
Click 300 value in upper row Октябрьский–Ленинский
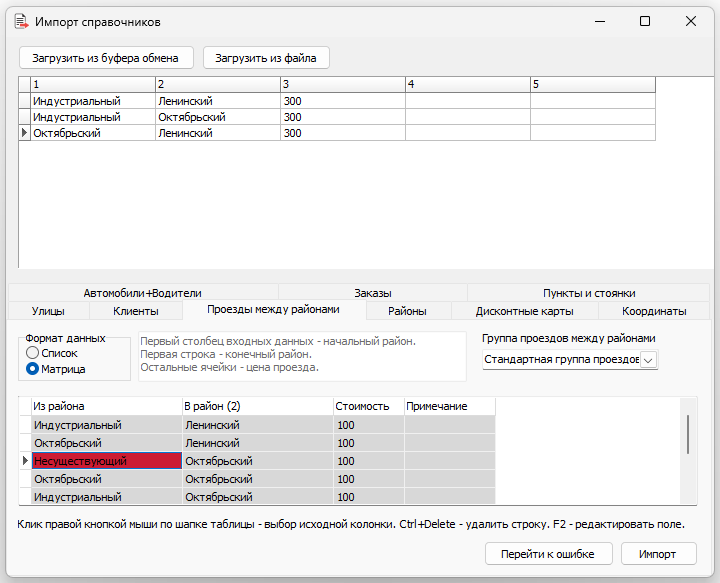tap(343, 133)
